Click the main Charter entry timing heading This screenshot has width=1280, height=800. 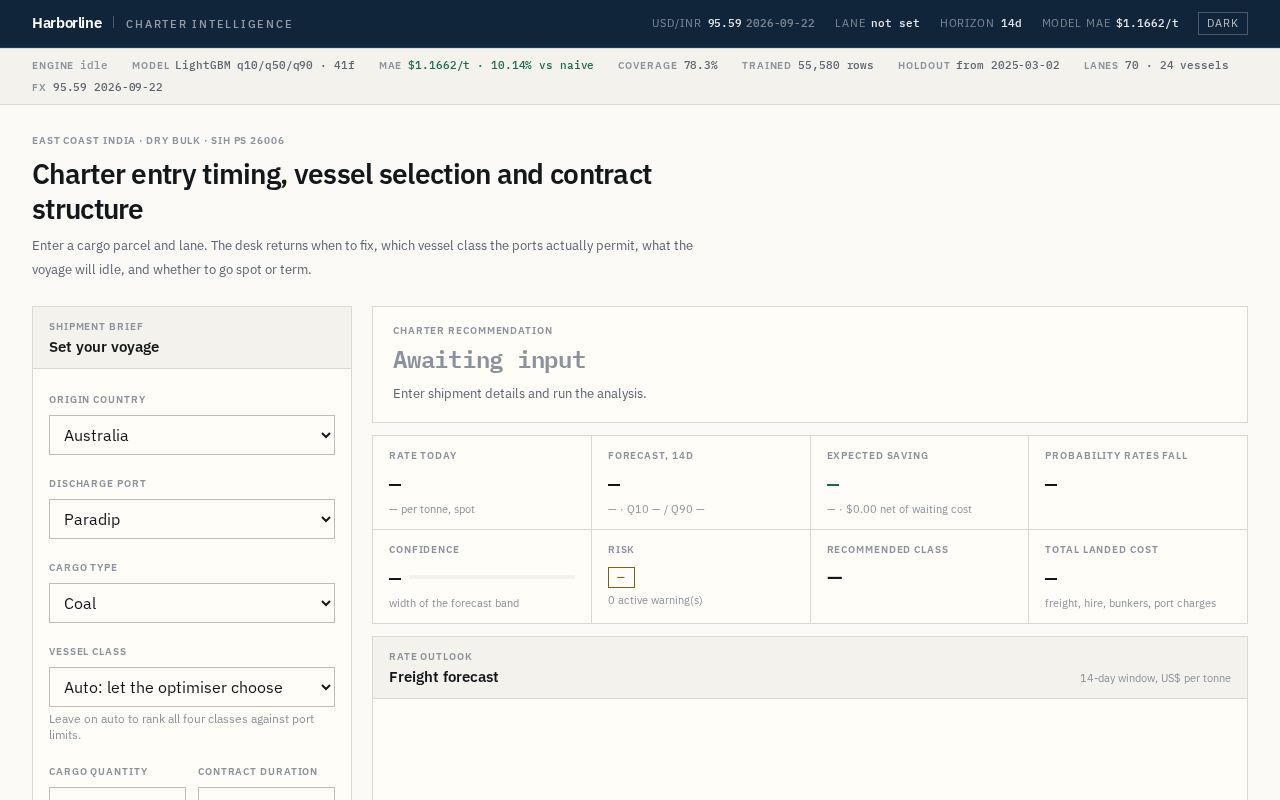pyautogui.click(x=342, y=192)
